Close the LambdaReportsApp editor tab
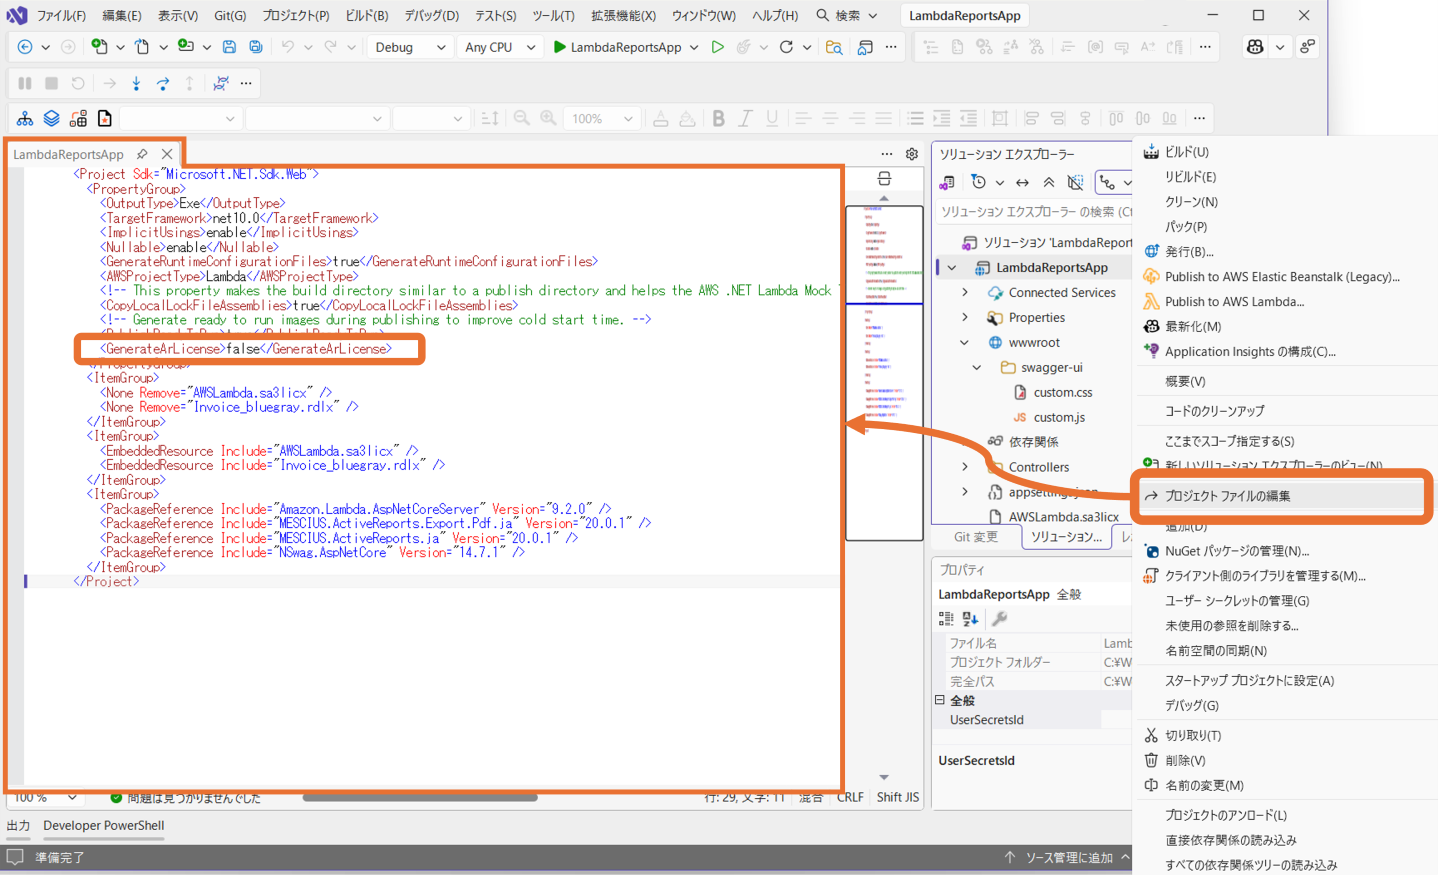Image resolution: width=1438 pixels, height=877 pixels. (167, 154)
